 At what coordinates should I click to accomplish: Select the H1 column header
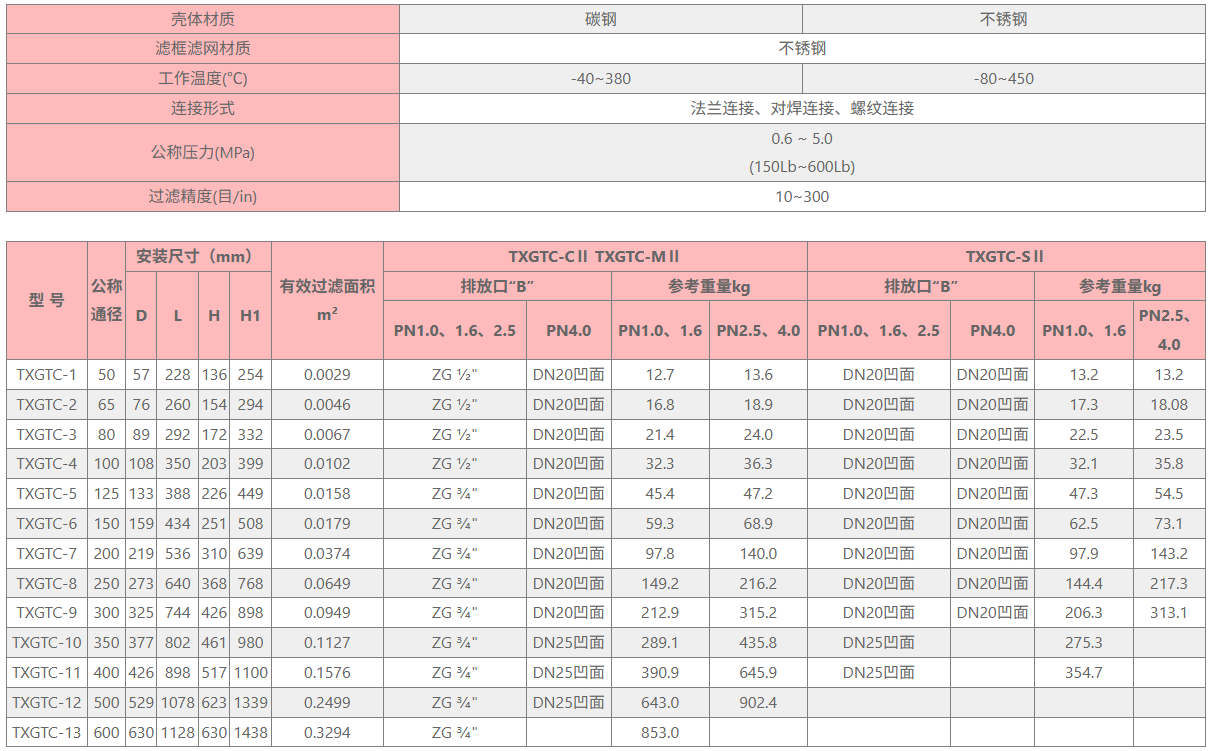click(x=250, y=315)
